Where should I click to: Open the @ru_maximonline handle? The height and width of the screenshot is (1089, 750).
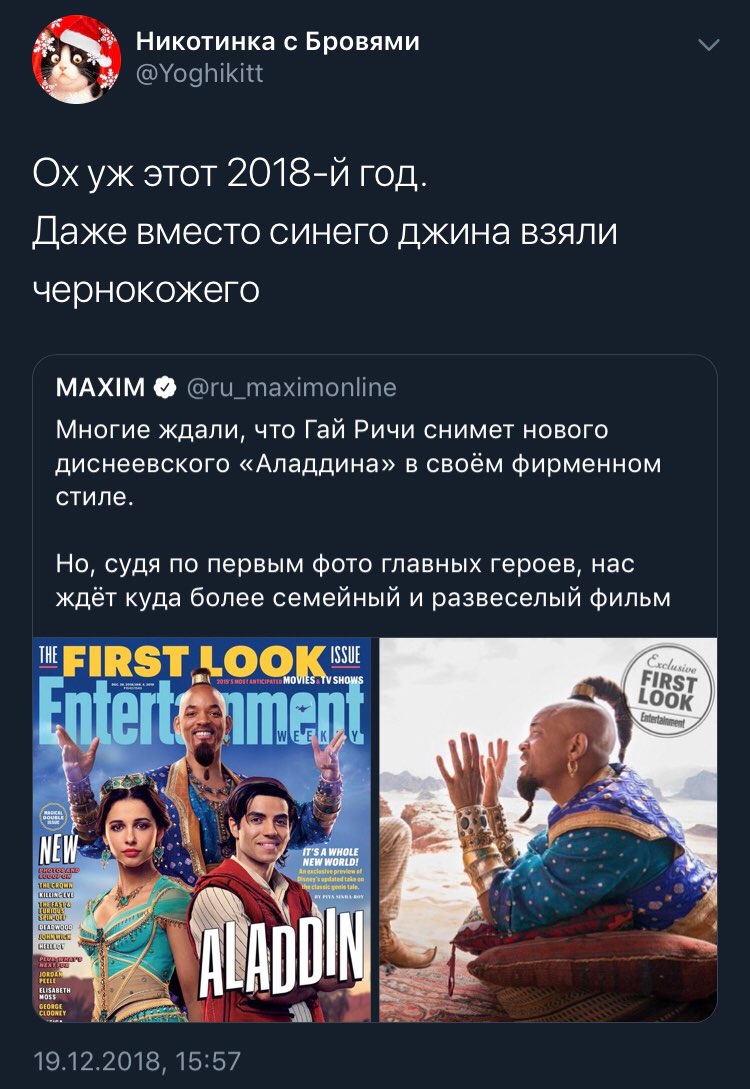click(x=292, y=387)
